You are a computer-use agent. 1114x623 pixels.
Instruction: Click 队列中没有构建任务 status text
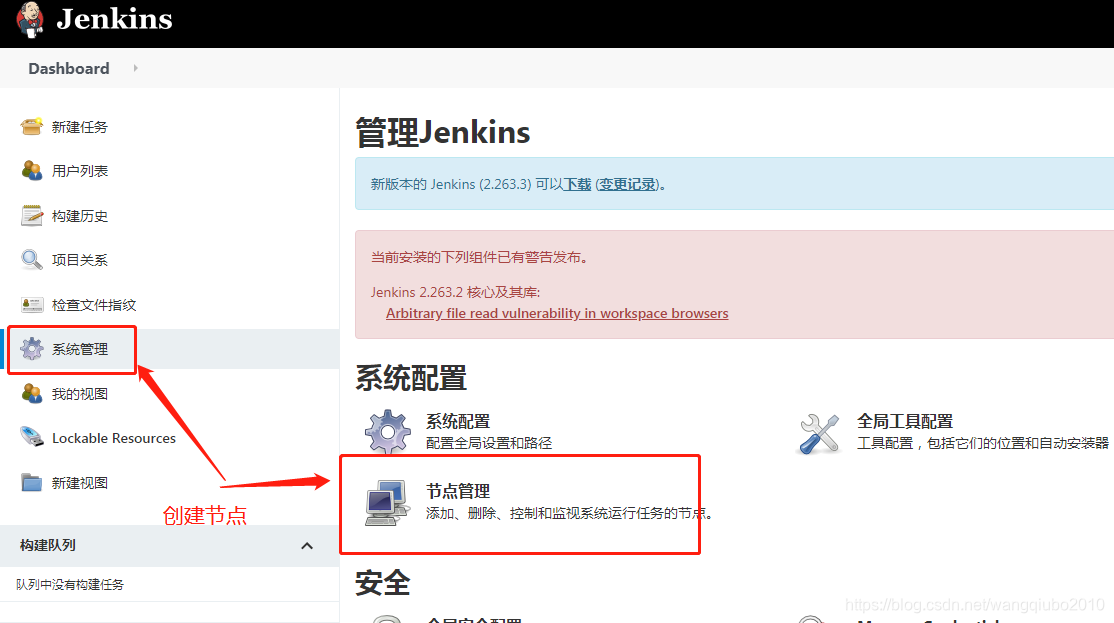tap(70, 585)
